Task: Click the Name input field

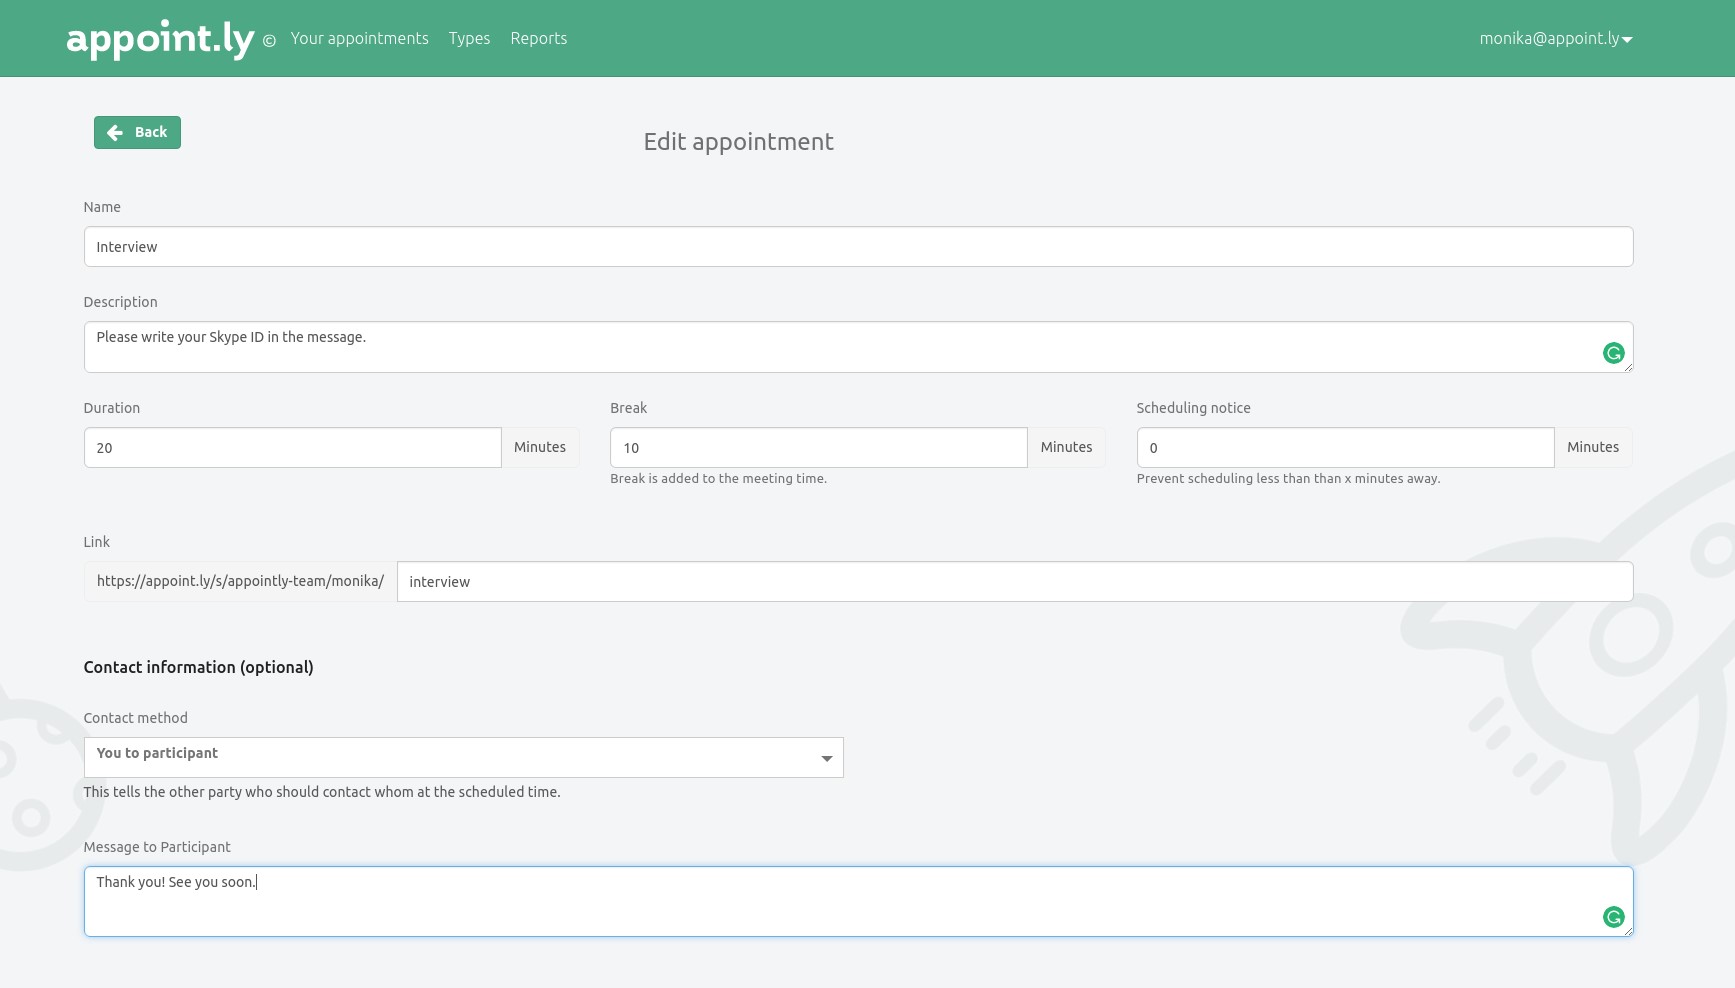Action: (x=858, y=247)
